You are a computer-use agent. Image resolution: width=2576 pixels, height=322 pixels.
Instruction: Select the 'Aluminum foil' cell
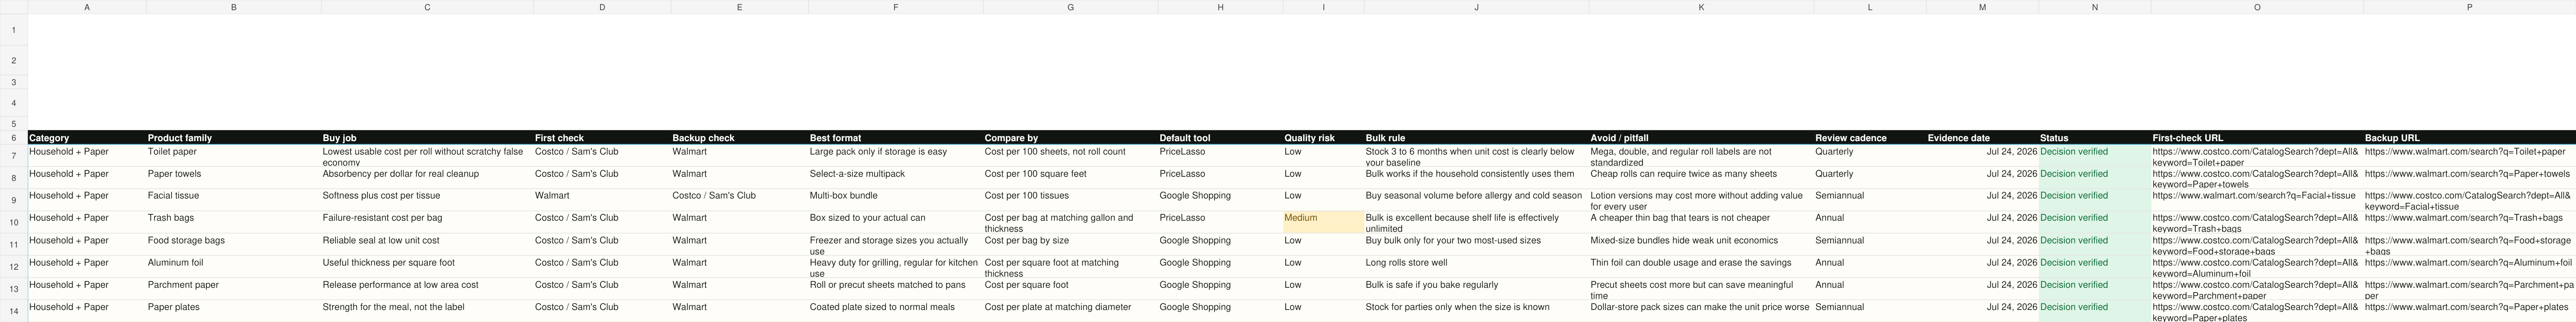pos(233,267)
